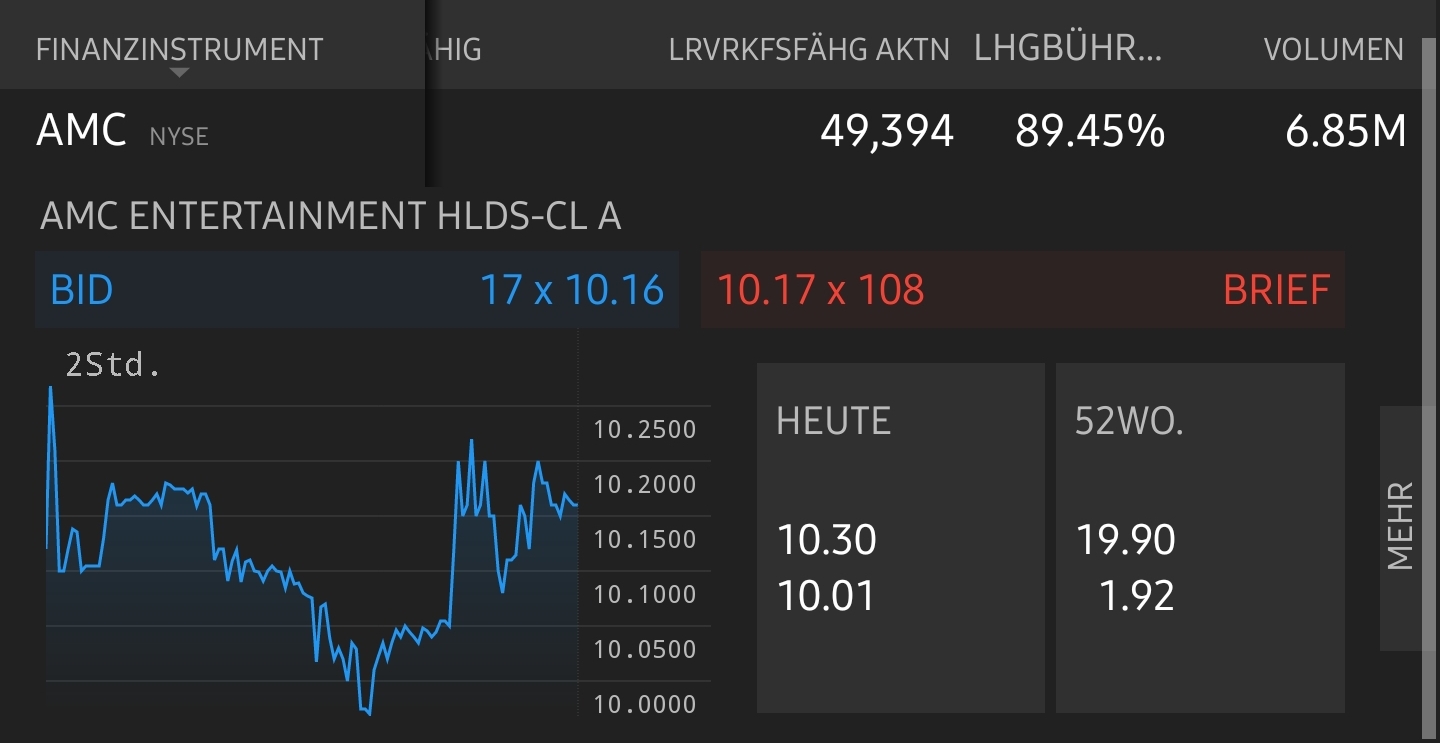Viewport: 1440px width, 743px height.
Task: Click the AMC ENTERTAINMENT HLDS-CL A name
Action: (331, 217)
